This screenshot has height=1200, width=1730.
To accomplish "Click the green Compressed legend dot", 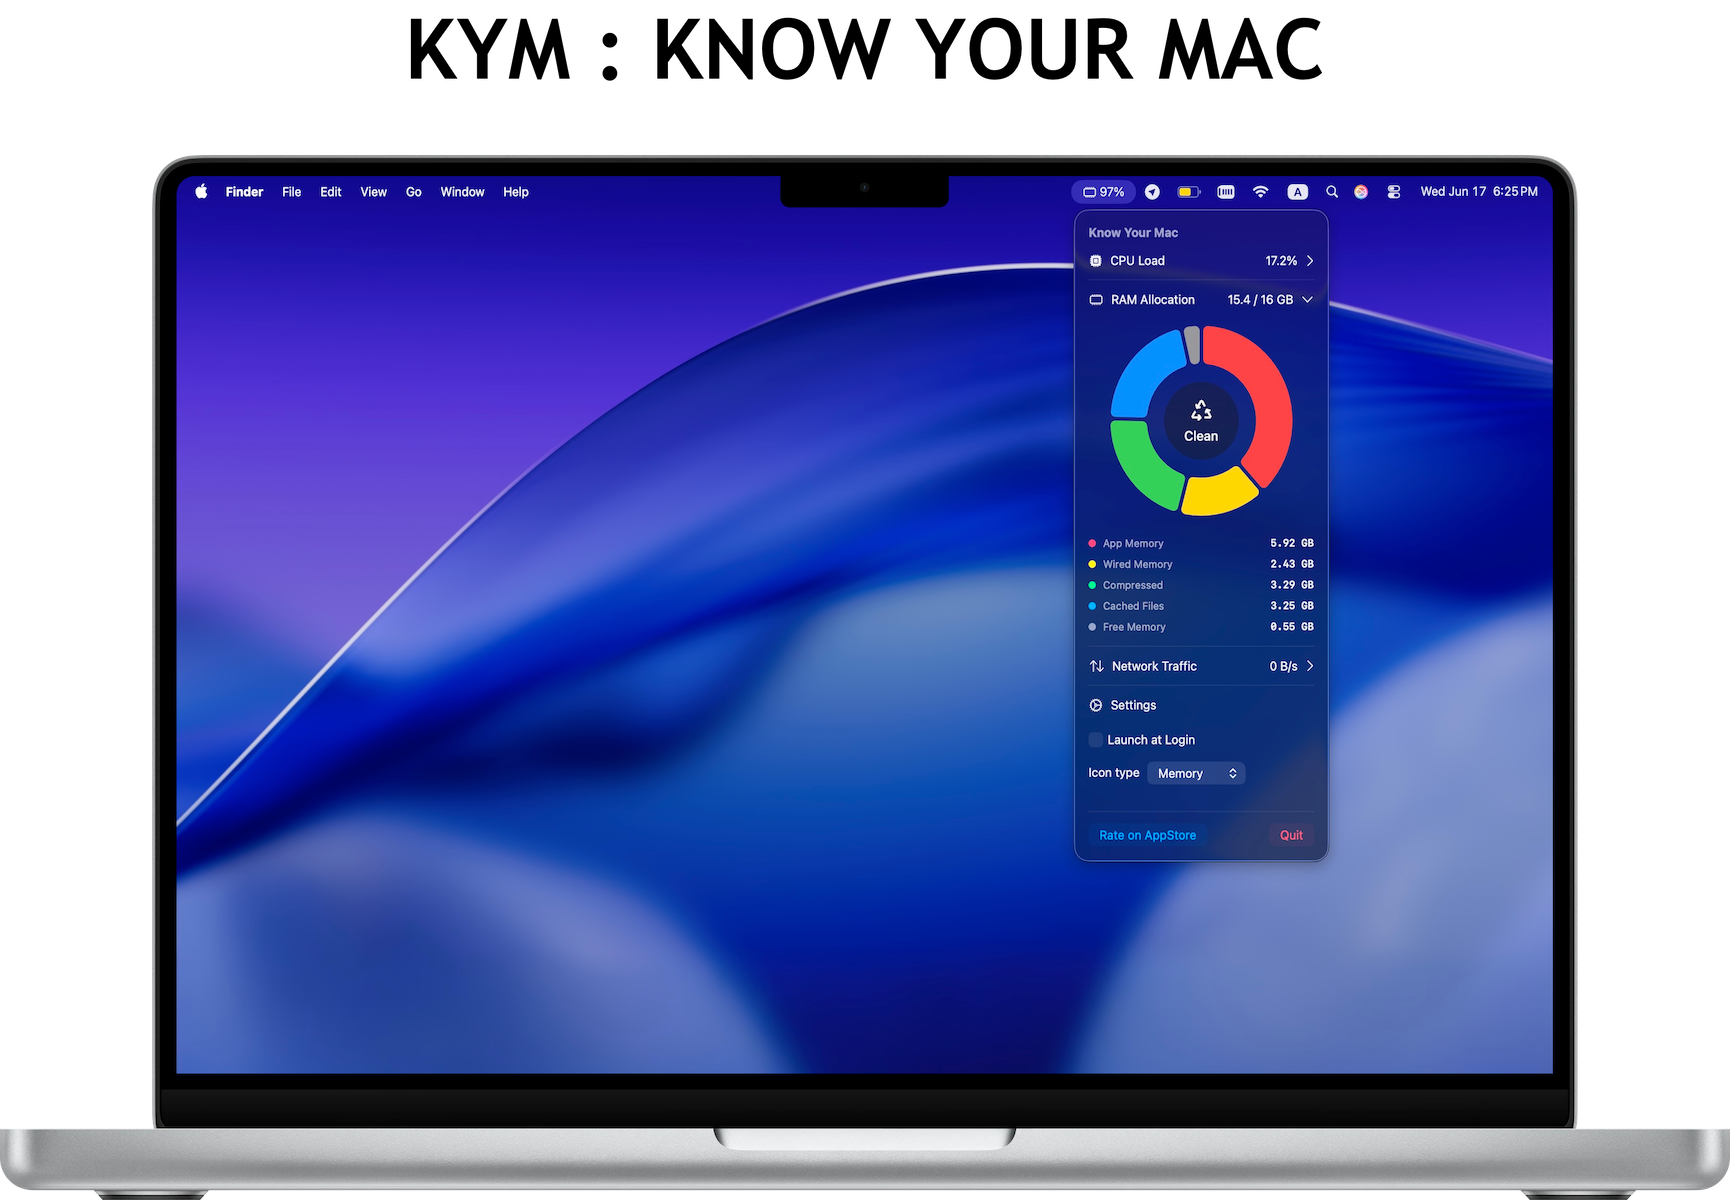I will (1092, 586).
